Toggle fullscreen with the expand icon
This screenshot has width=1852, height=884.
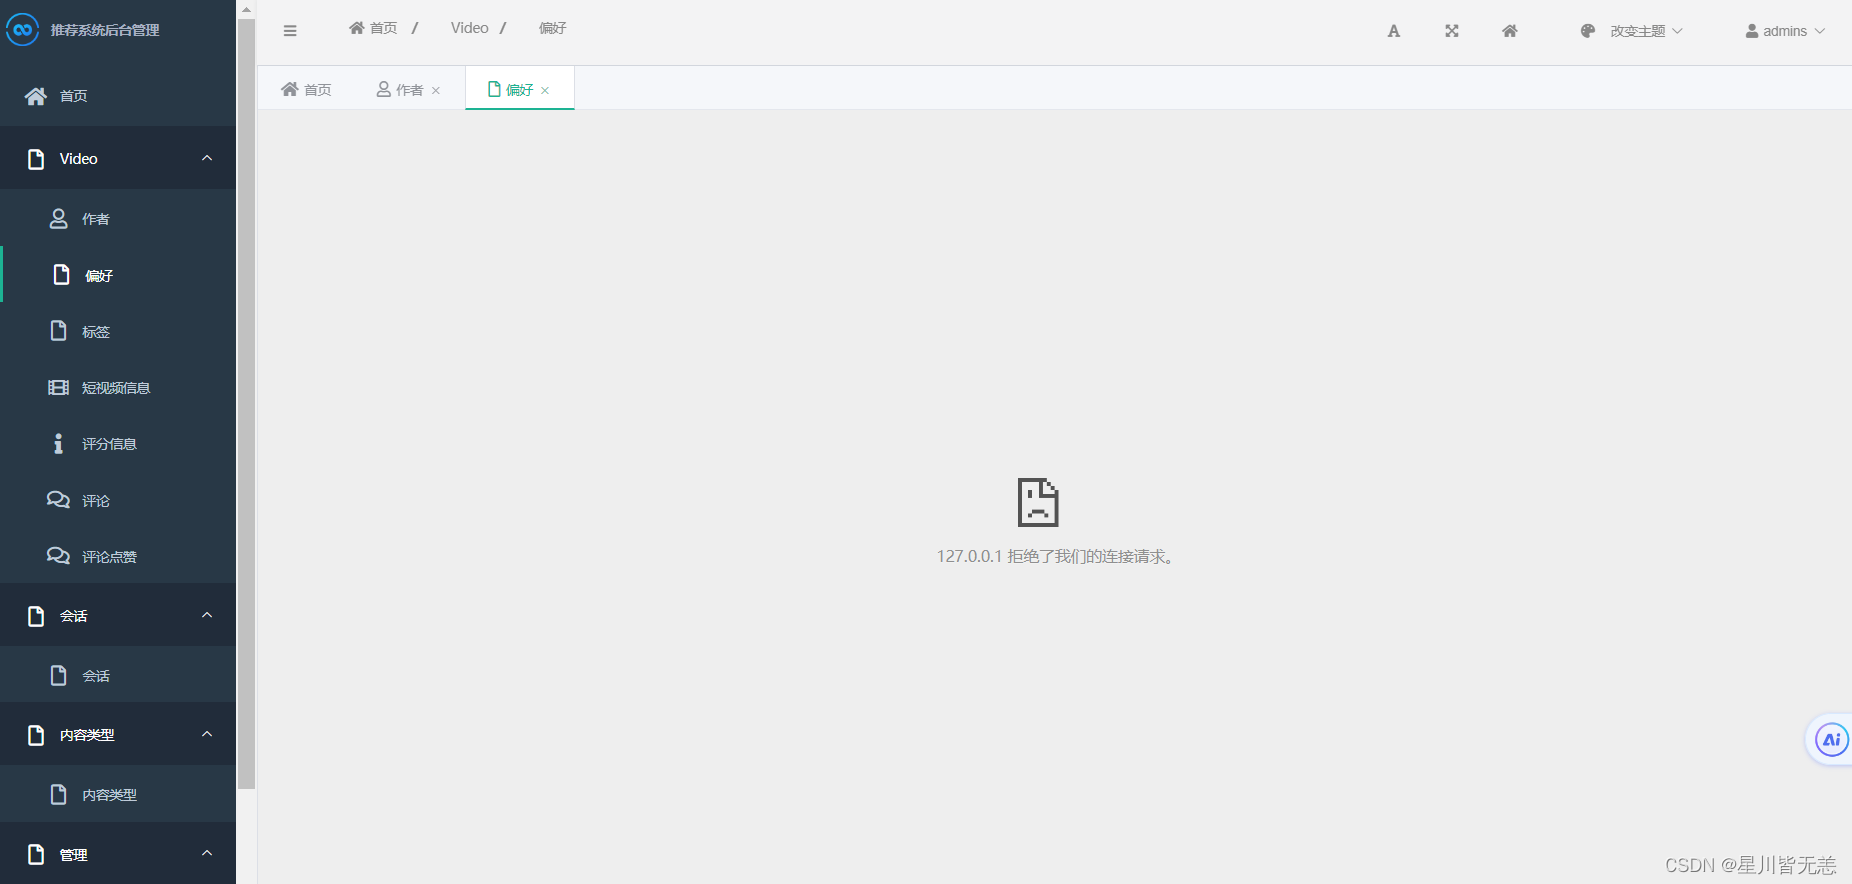[x=1452, y=31]
